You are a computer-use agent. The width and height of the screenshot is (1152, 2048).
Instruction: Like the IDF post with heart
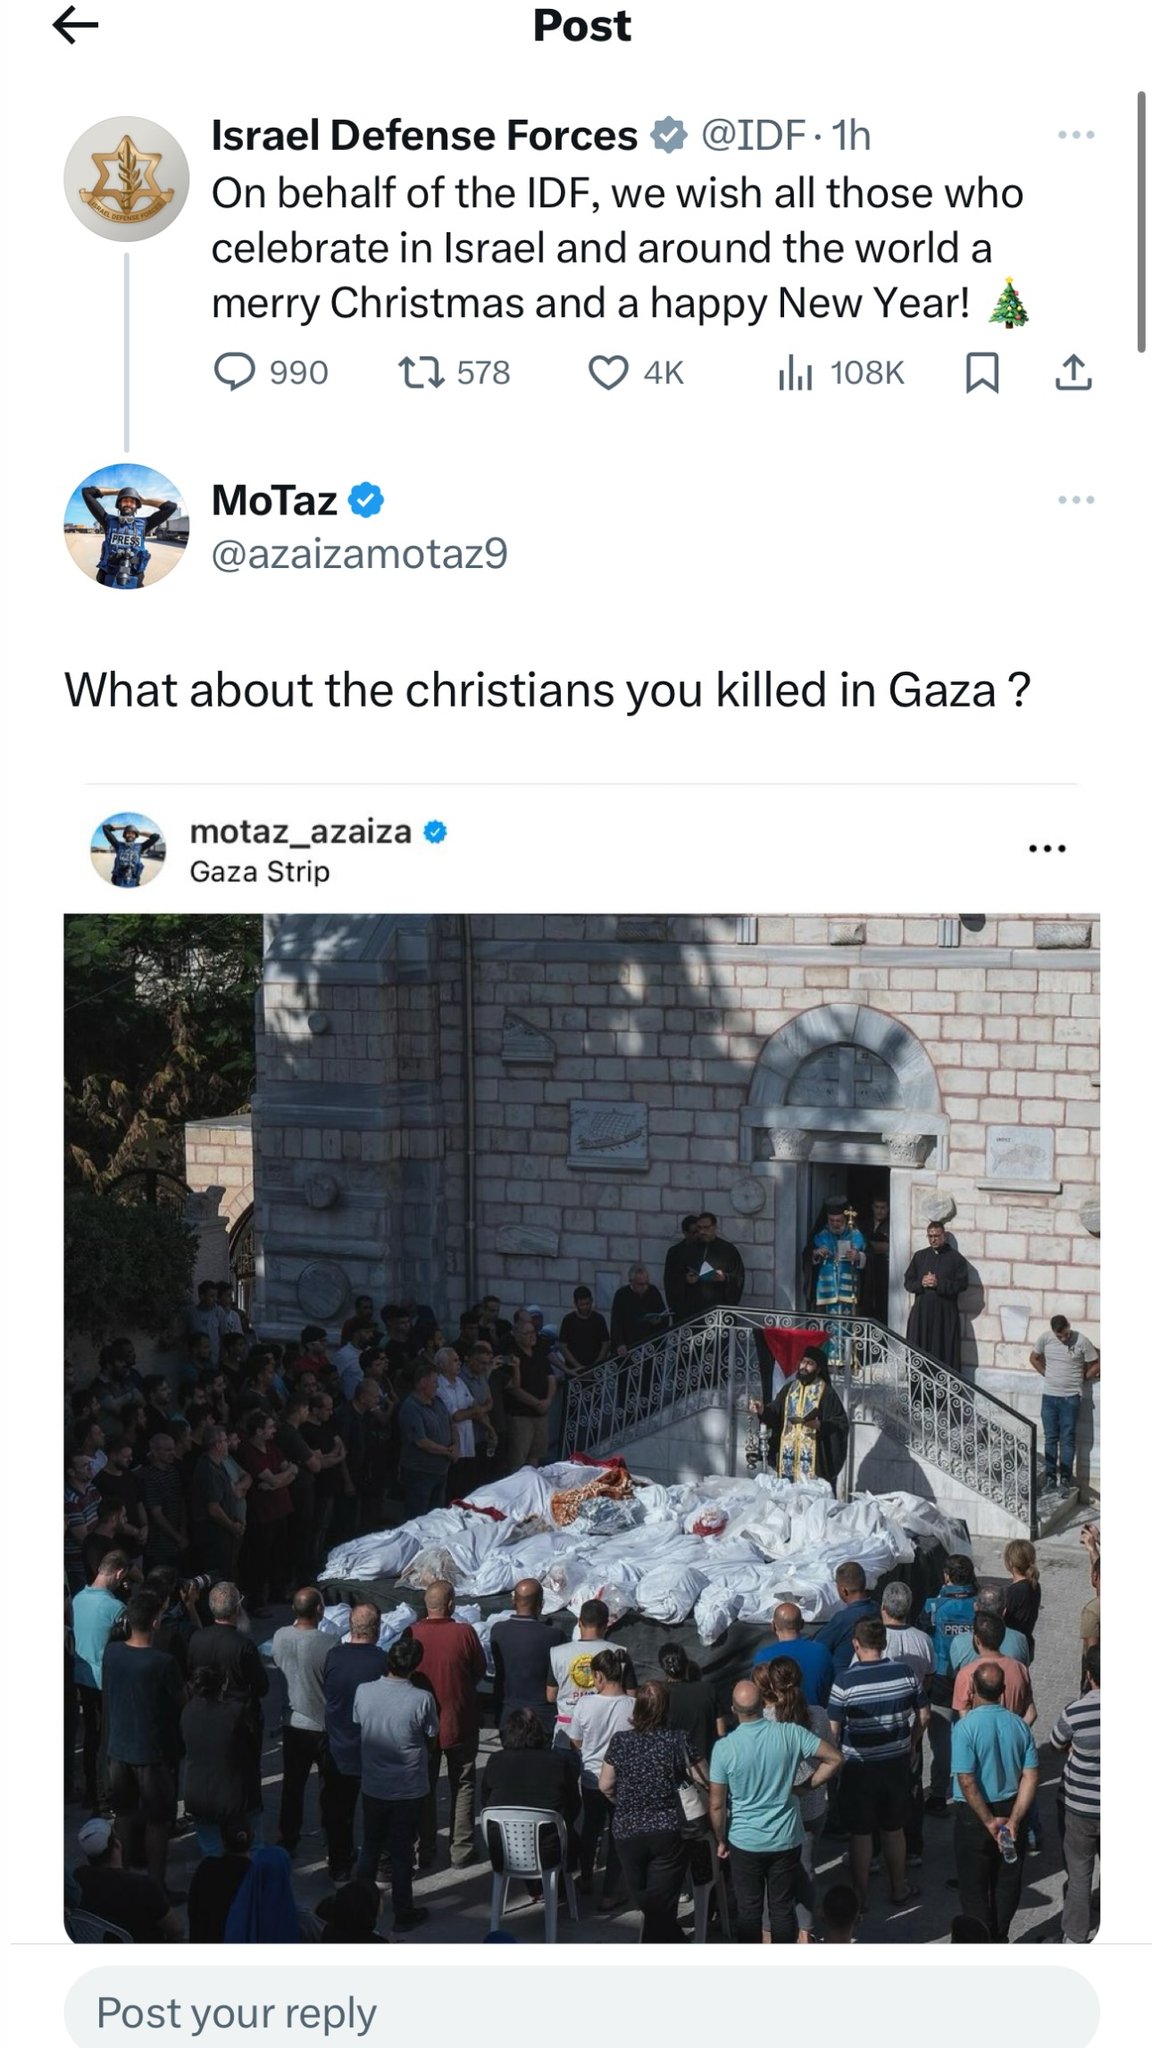[x=607, y=373]
